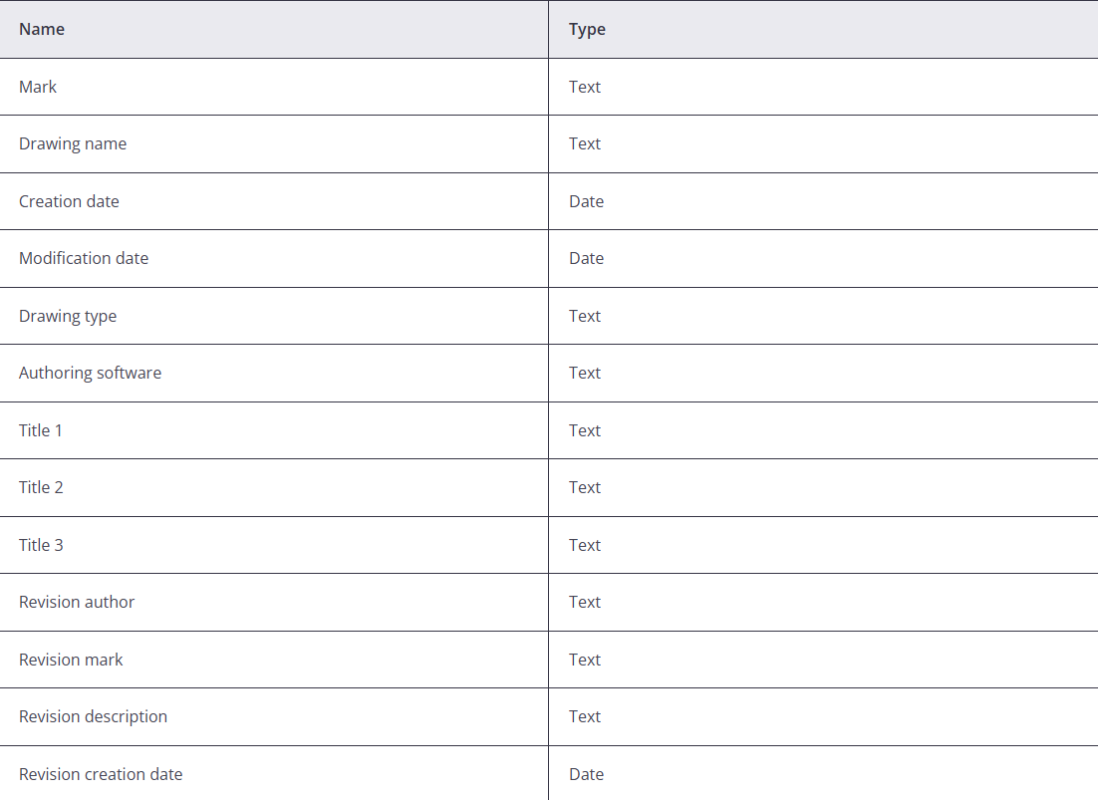Click the Type column header
This screenshot has width=1098, height=800.
(x=587, y=29)
